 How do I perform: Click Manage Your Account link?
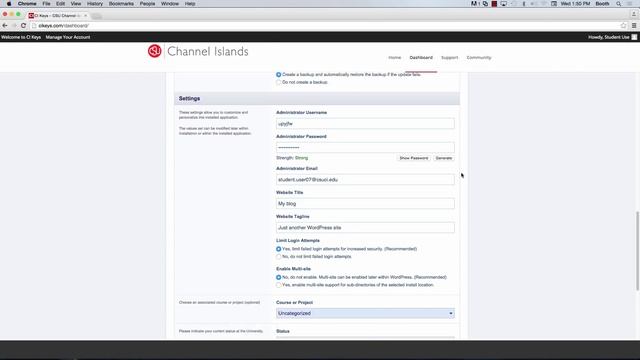[68, 37]
